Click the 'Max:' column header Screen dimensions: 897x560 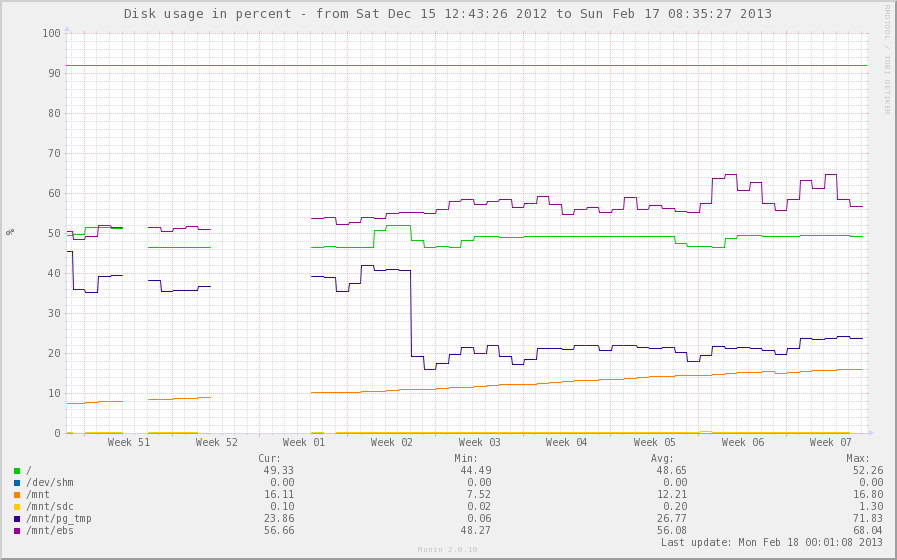857,457
